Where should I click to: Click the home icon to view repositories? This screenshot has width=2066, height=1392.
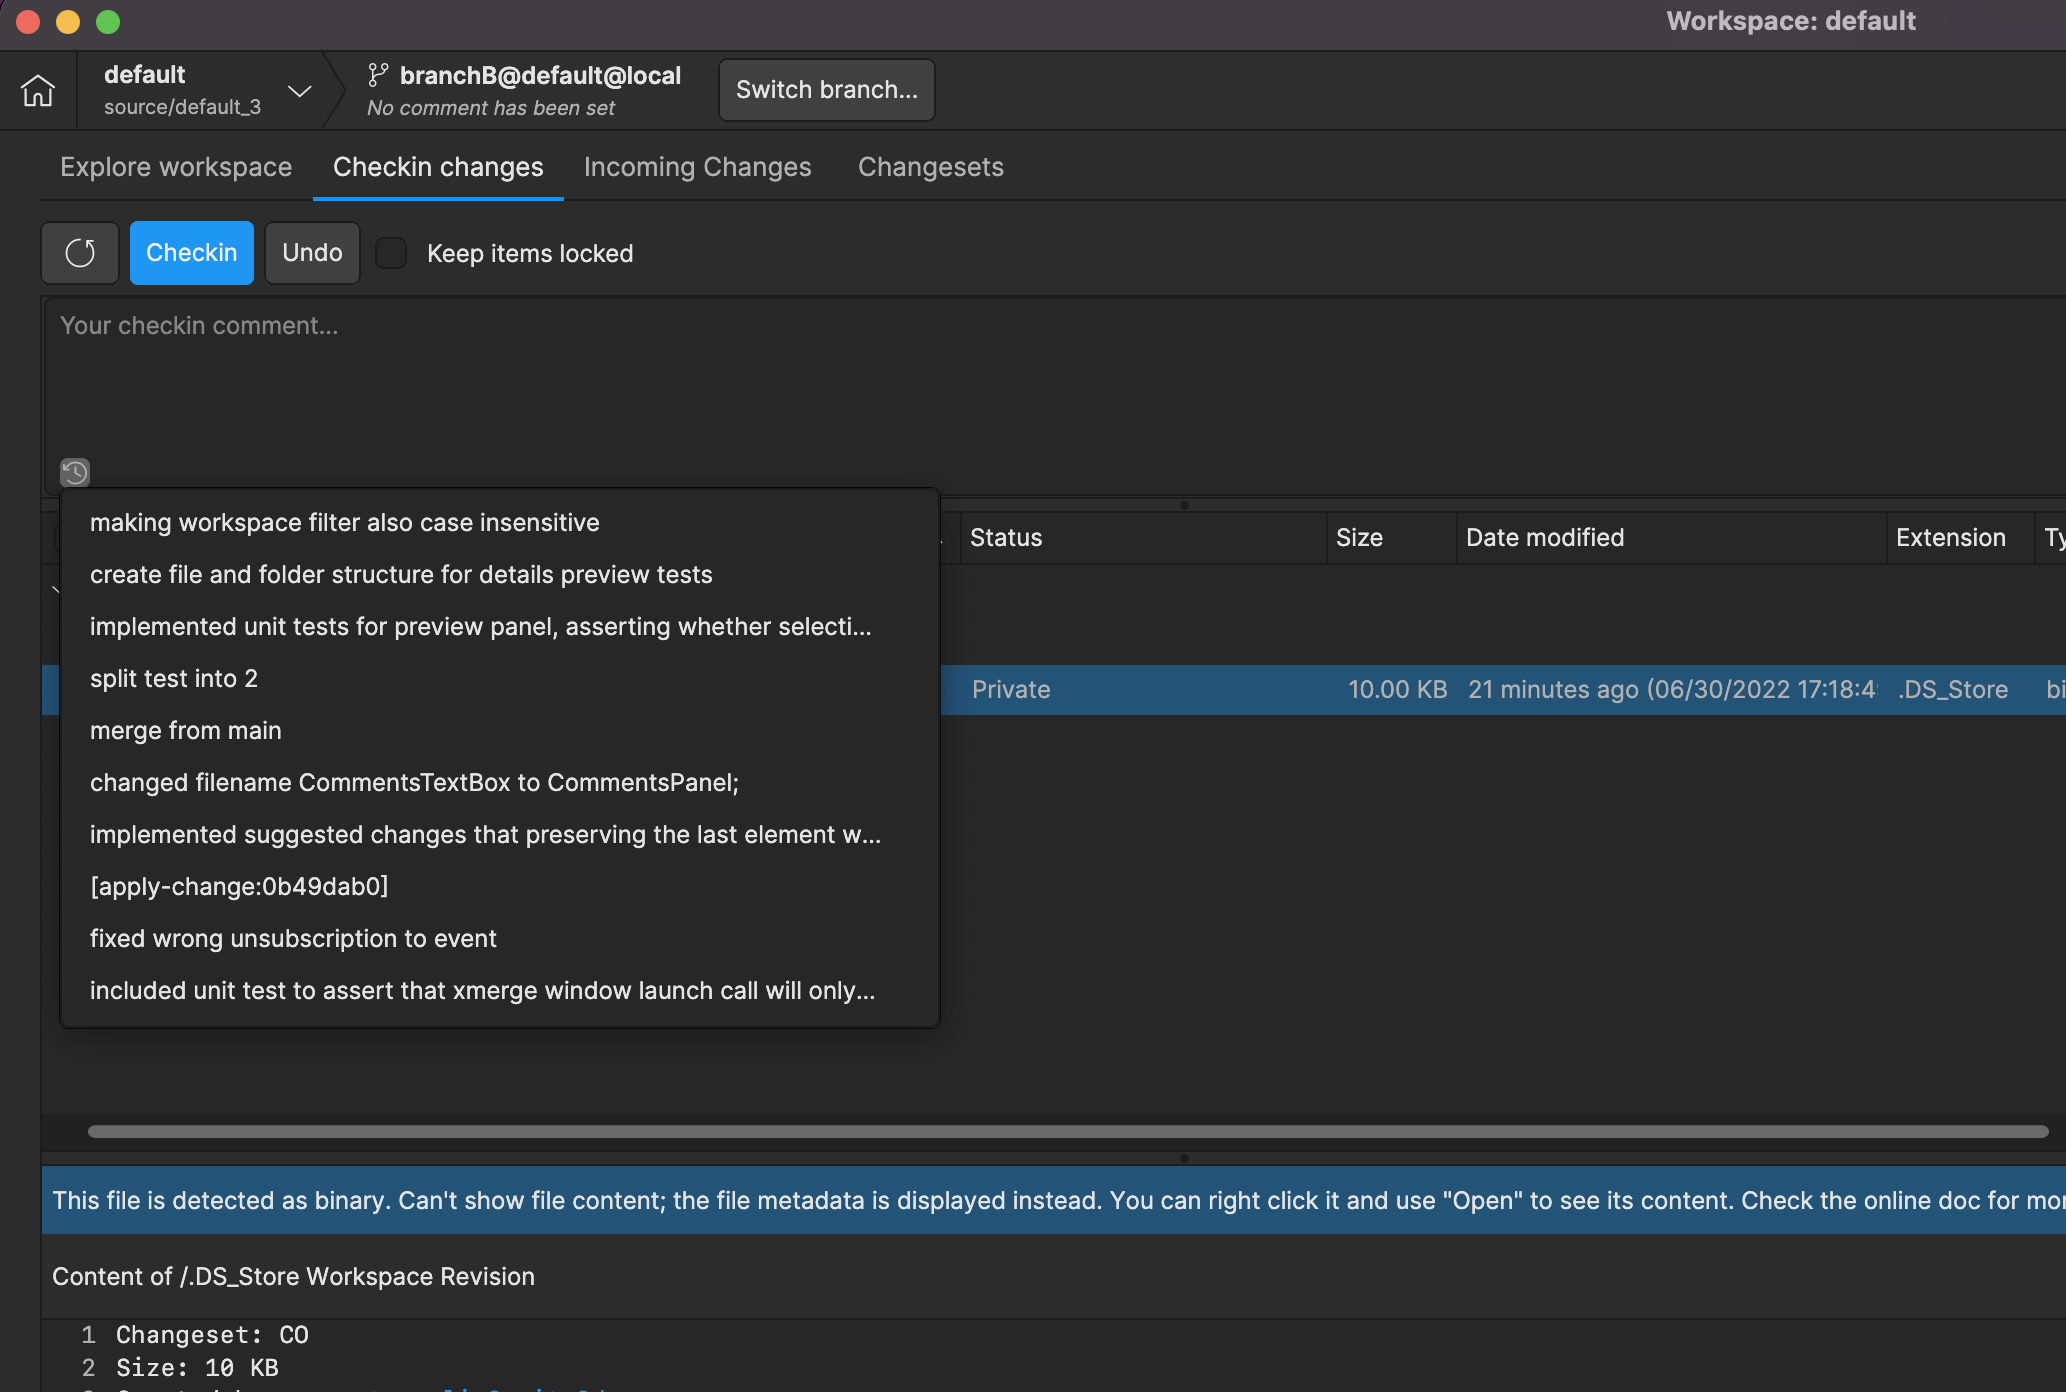[x=37, y=90]
